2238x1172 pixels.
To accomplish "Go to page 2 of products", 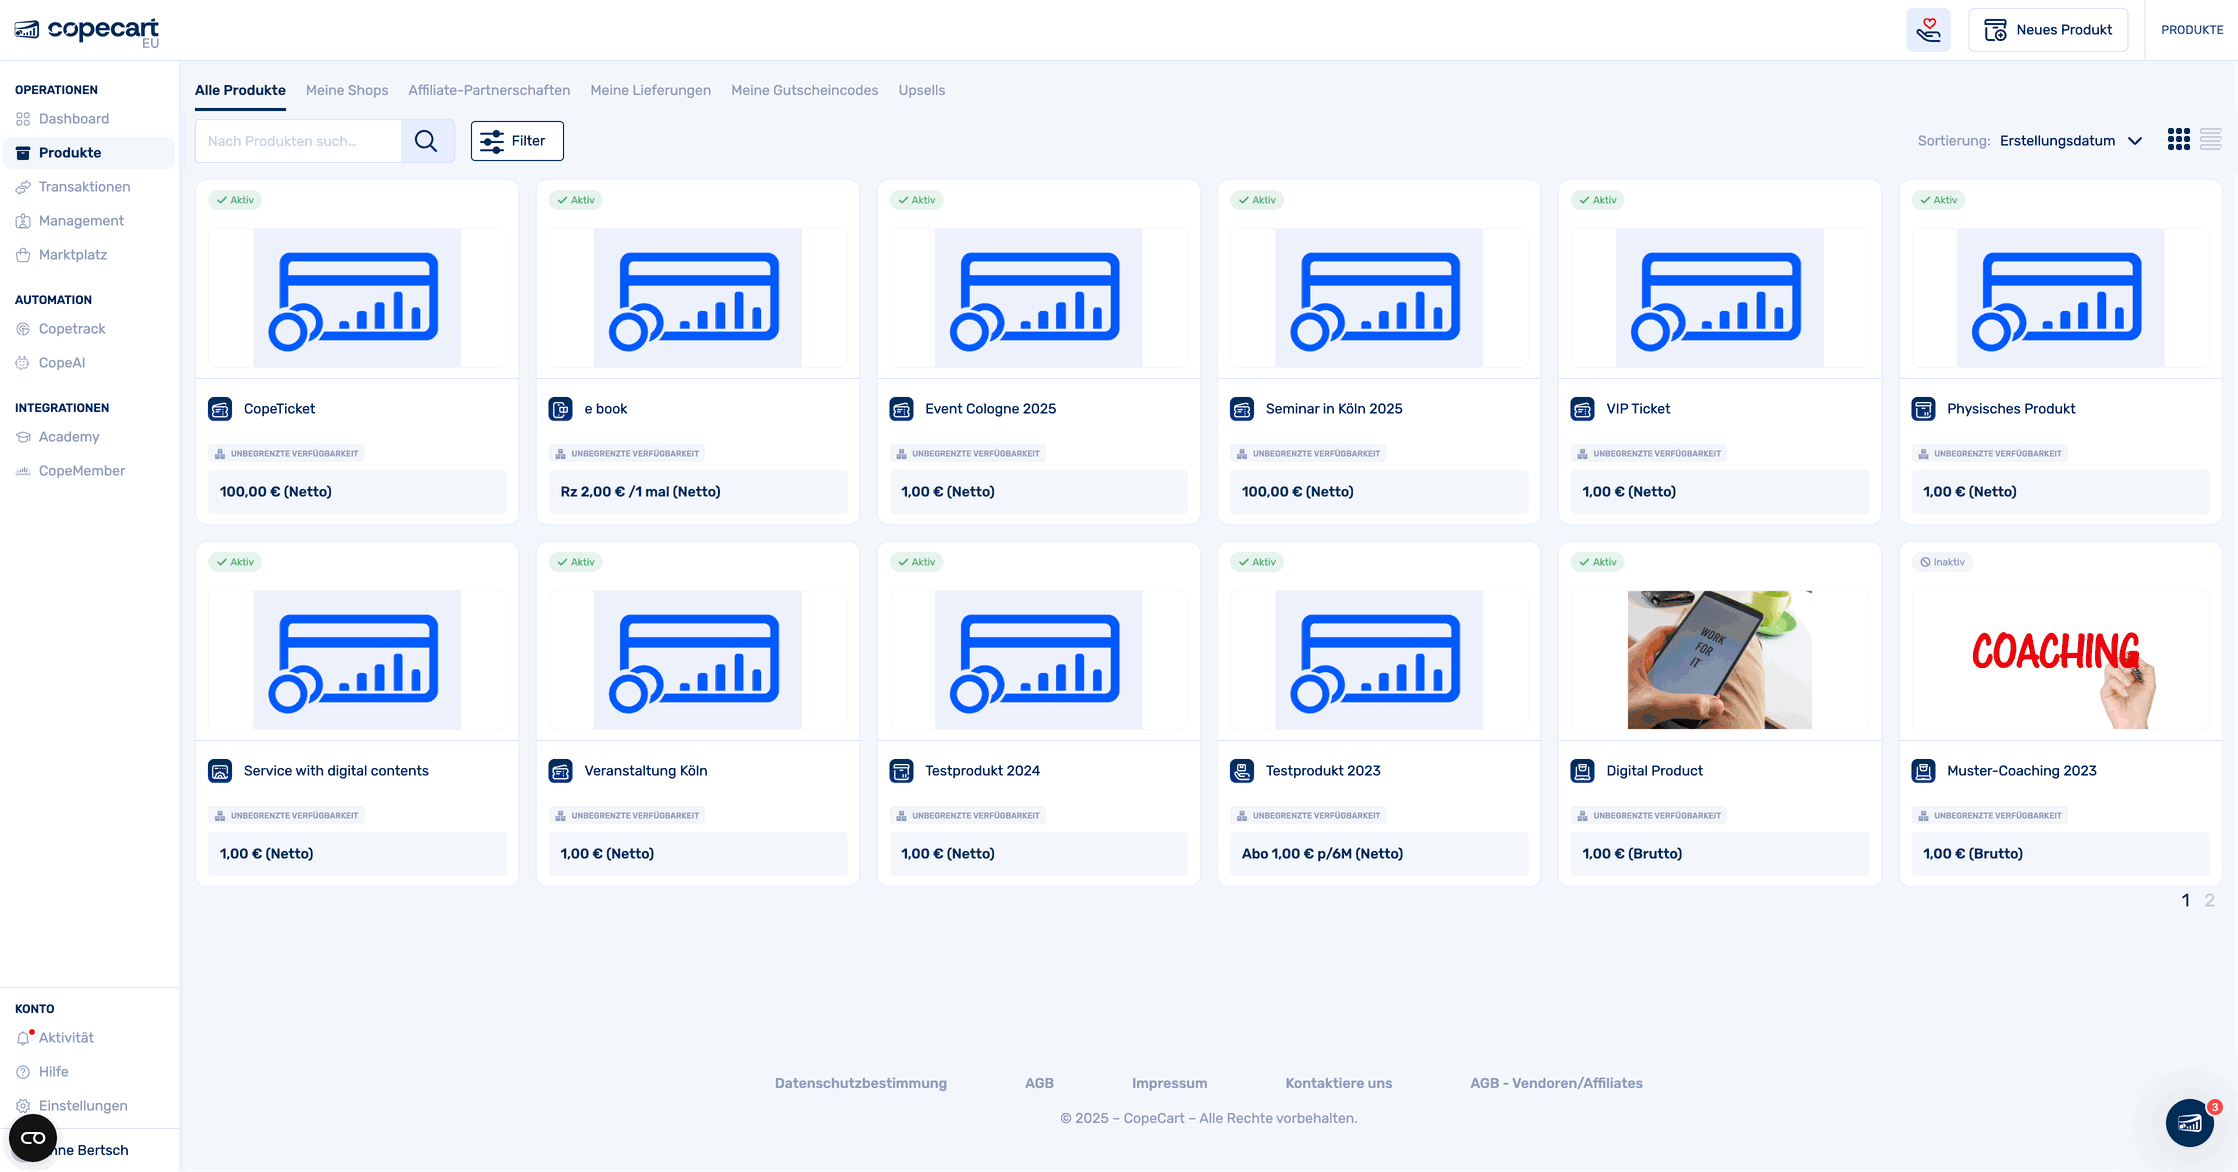I will (x=2209, y=900).
